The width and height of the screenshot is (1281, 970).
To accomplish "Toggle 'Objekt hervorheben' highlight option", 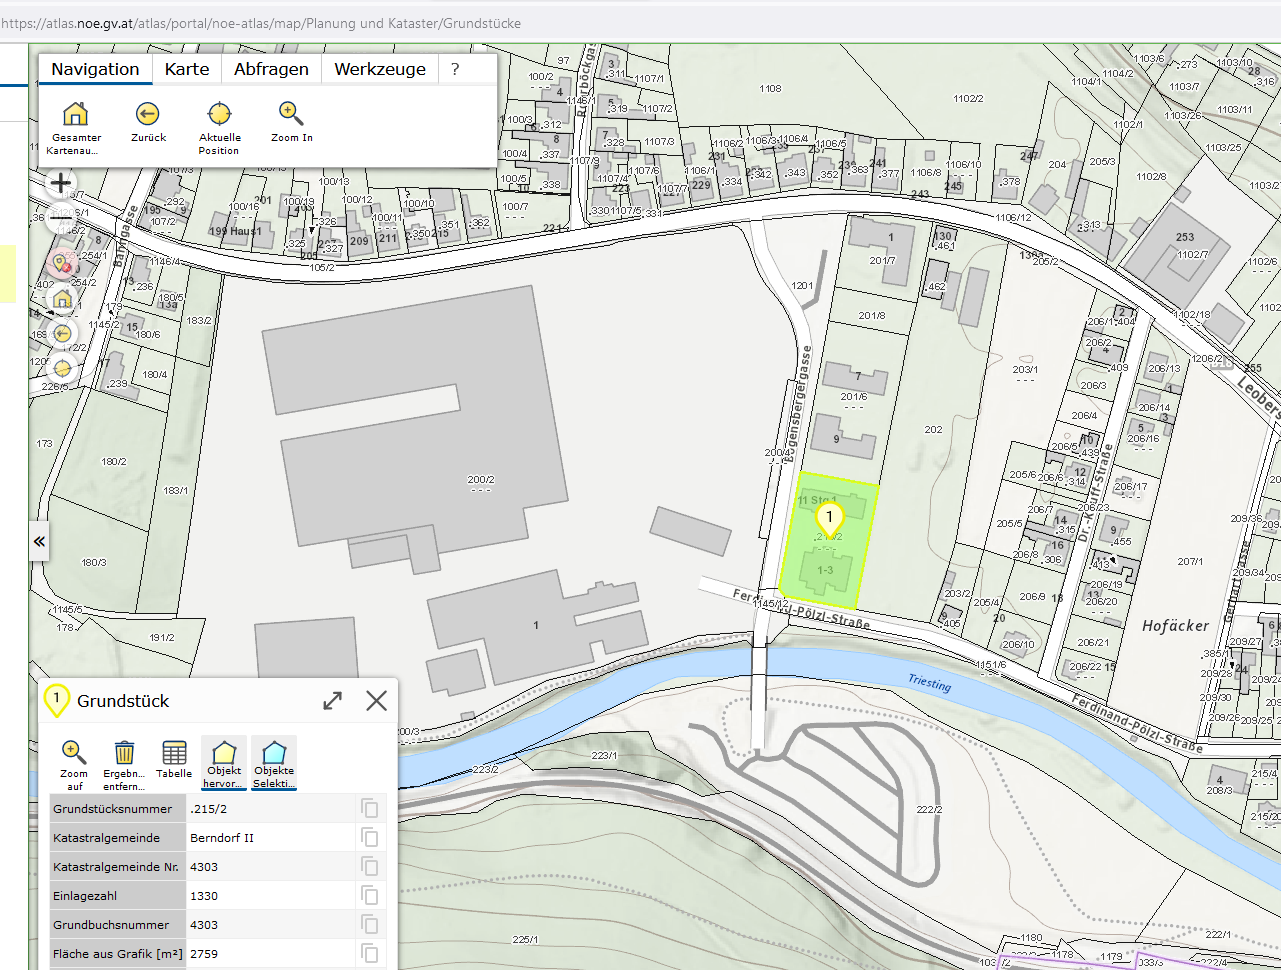I will point(224,761).
